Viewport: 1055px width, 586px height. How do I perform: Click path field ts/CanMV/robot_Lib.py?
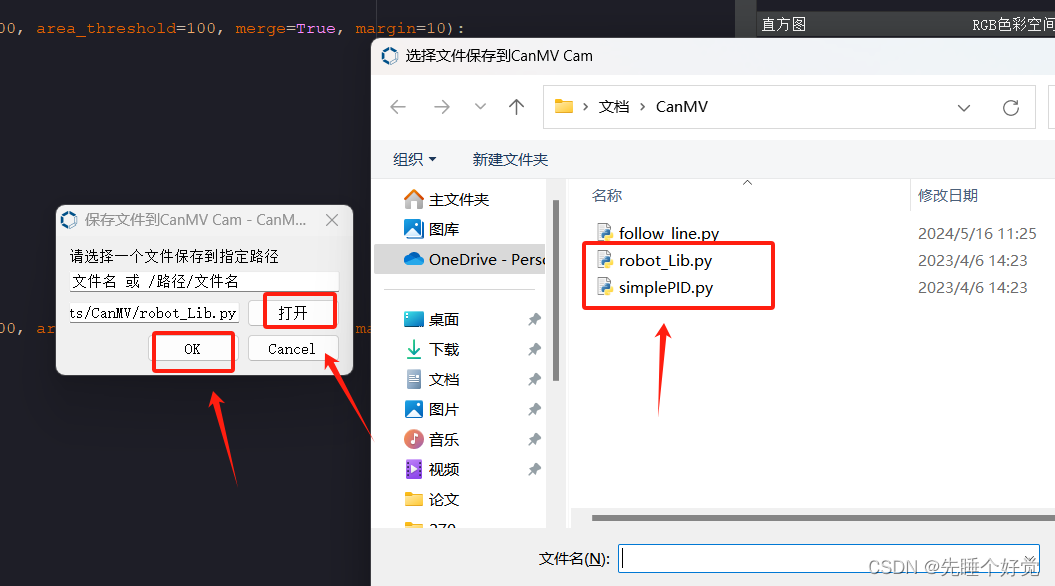(153, 313)
